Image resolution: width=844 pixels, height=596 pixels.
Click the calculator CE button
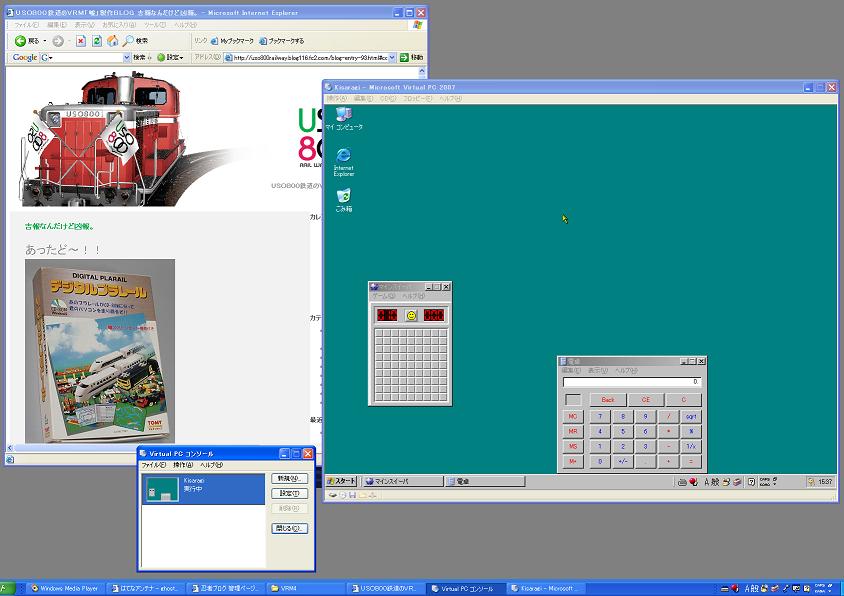(646, 400)
